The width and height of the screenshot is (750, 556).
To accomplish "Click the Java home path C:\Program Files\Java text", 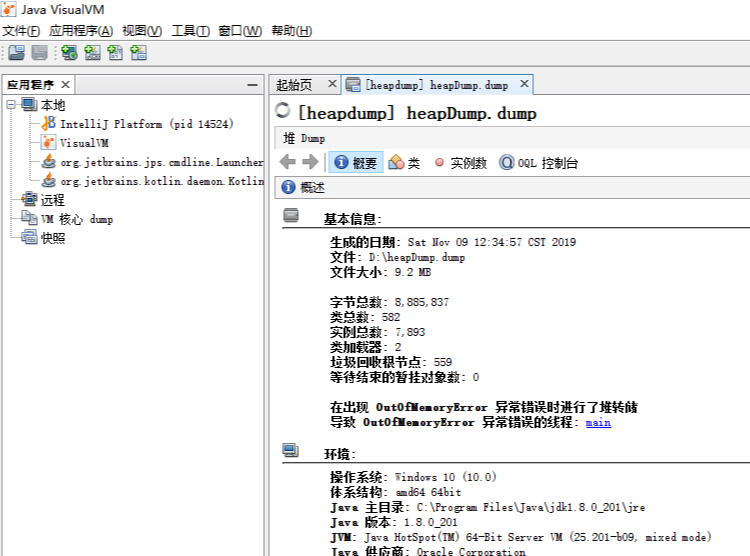I will (x=530, y=507).
